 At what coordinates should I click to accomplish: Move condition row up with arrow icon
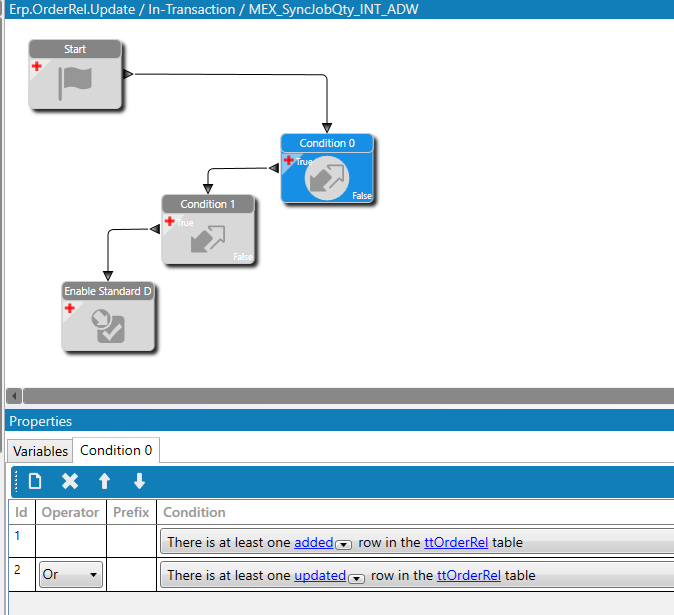pyautogui.click(x=104, y=481)
